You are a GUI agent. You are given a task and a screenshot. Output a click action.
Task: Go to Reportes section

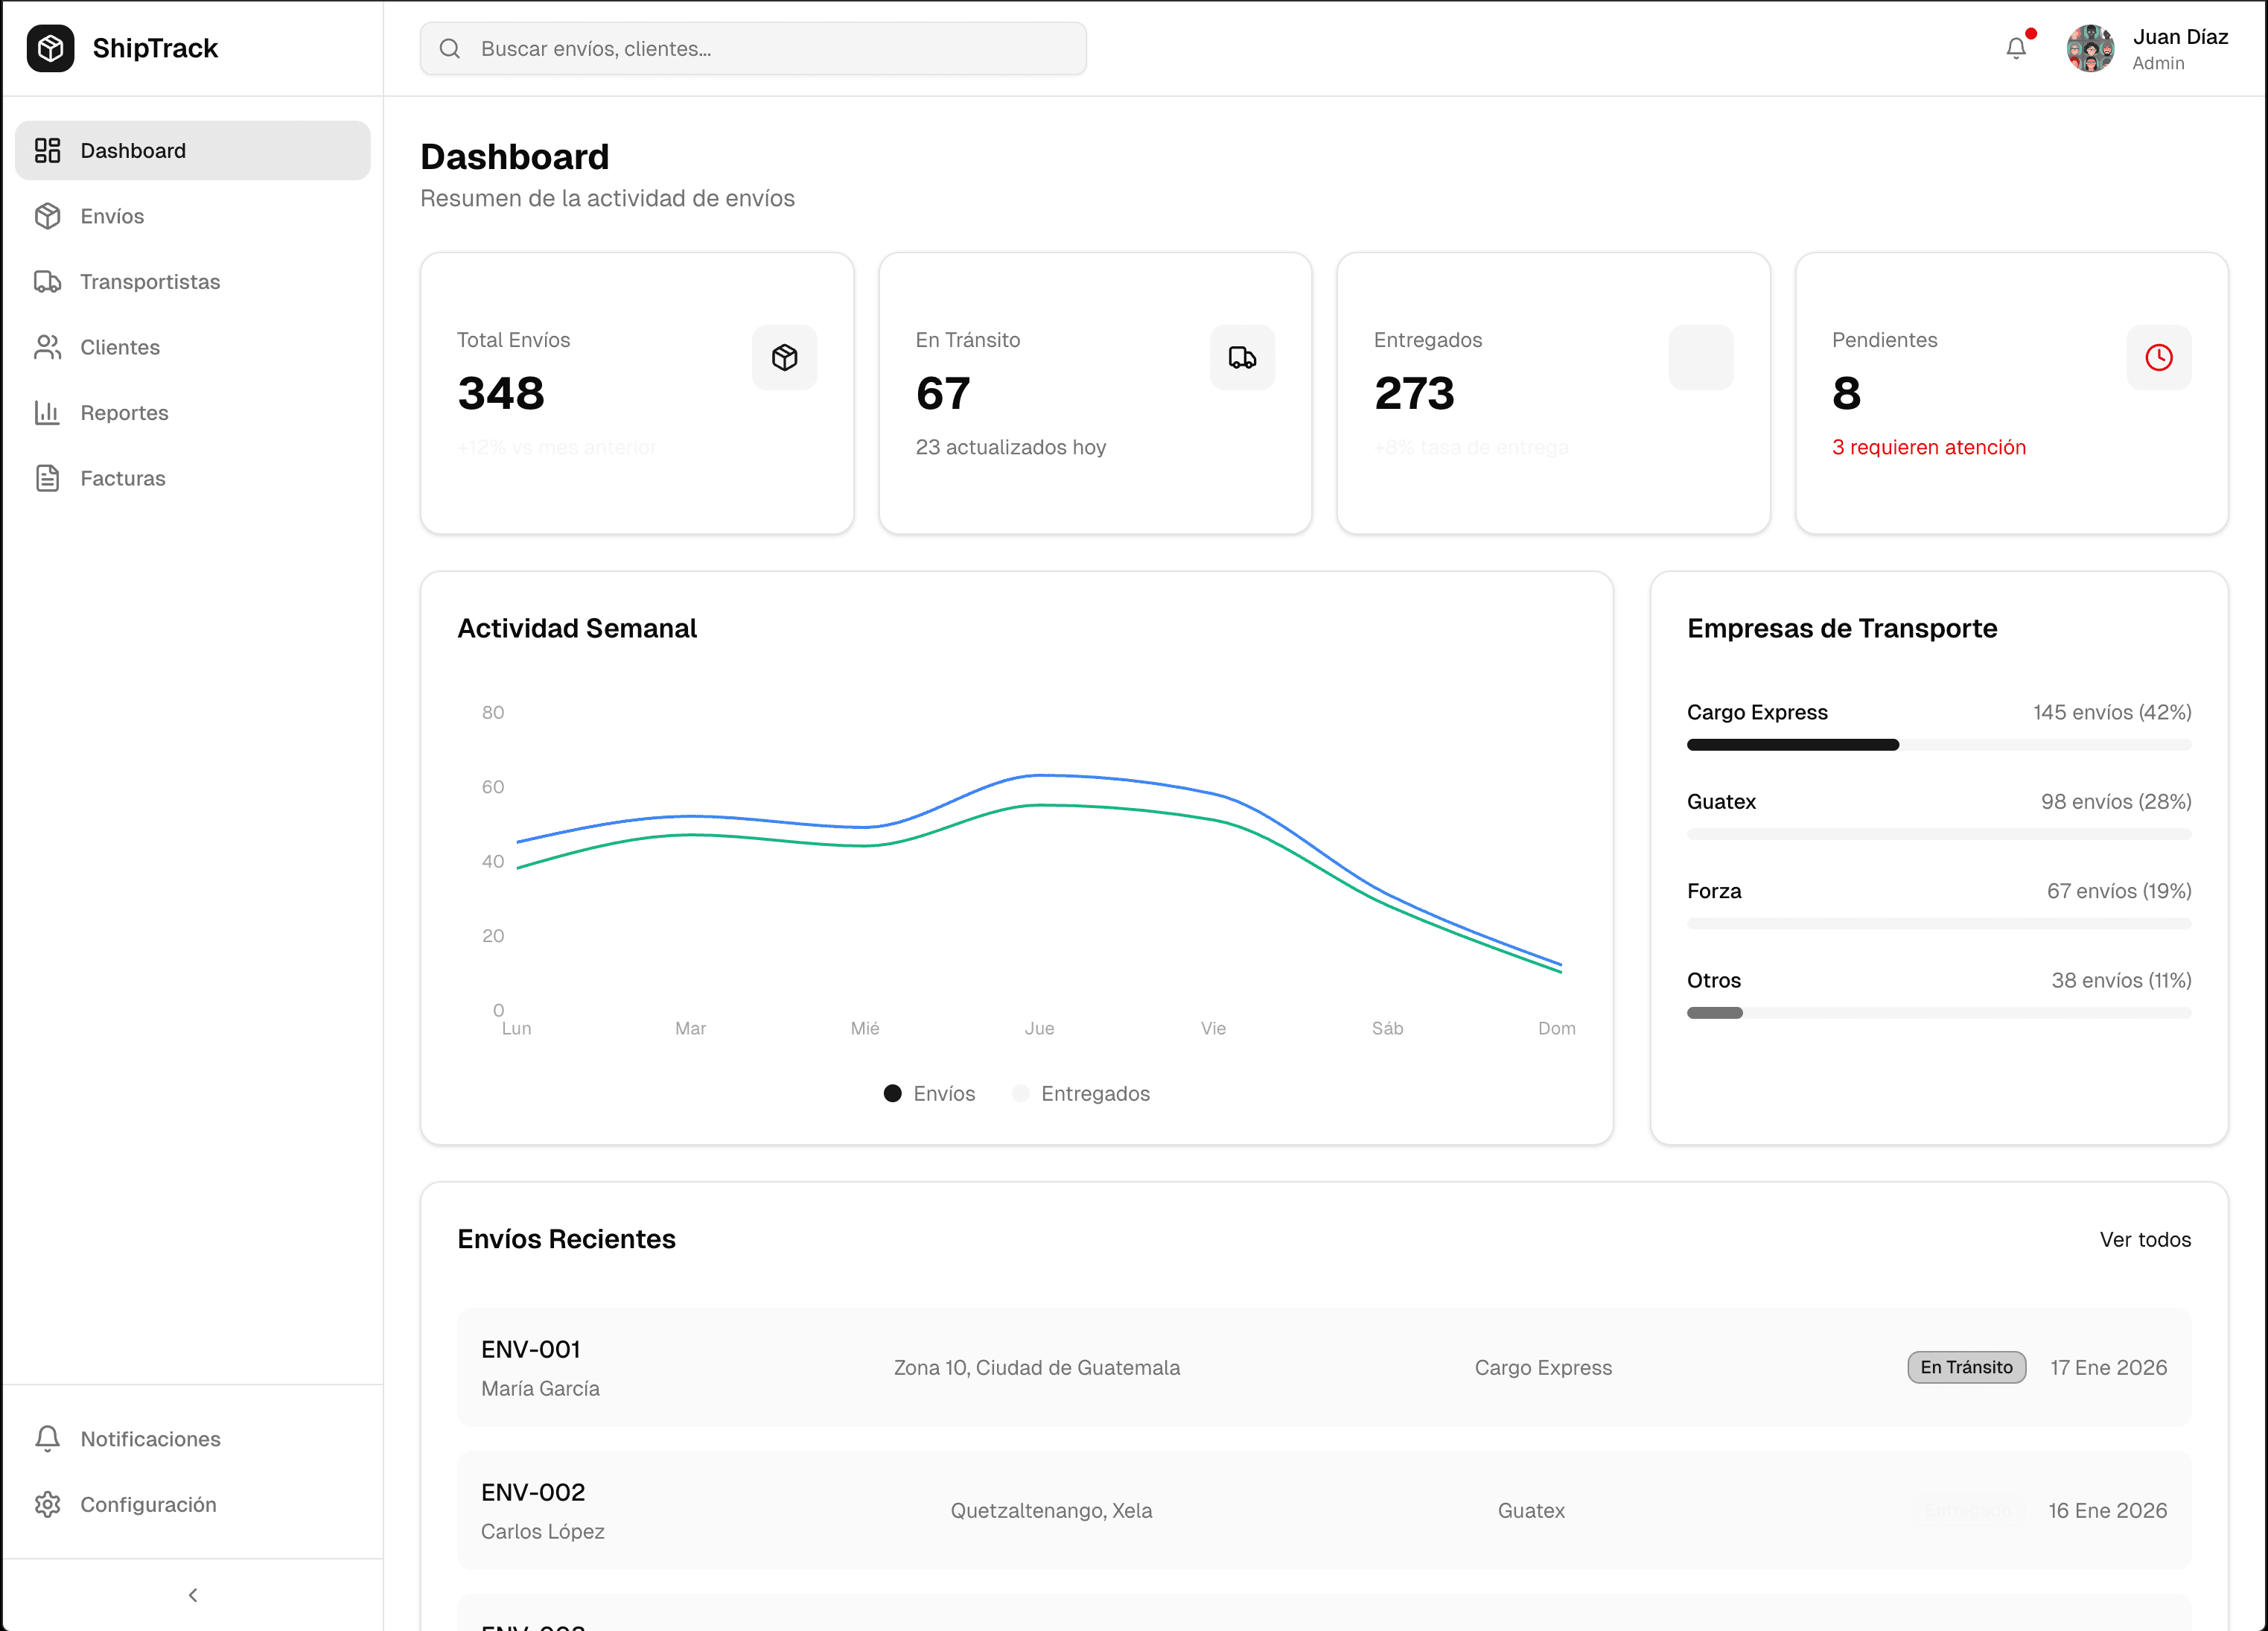coord(193,412)
